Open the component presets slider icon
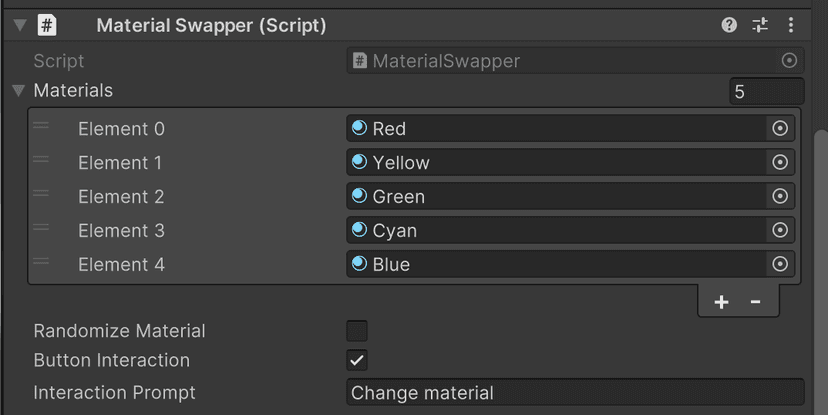This screenshot has width=828, height=415. coord(760,25)
